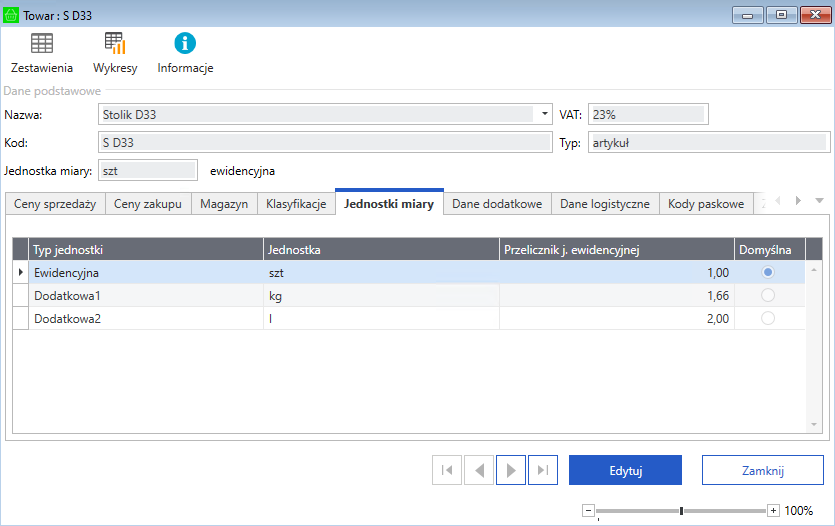Click the zoom in plus icon
This screenshot has width=835, height=526.
(x=773, y=510)
